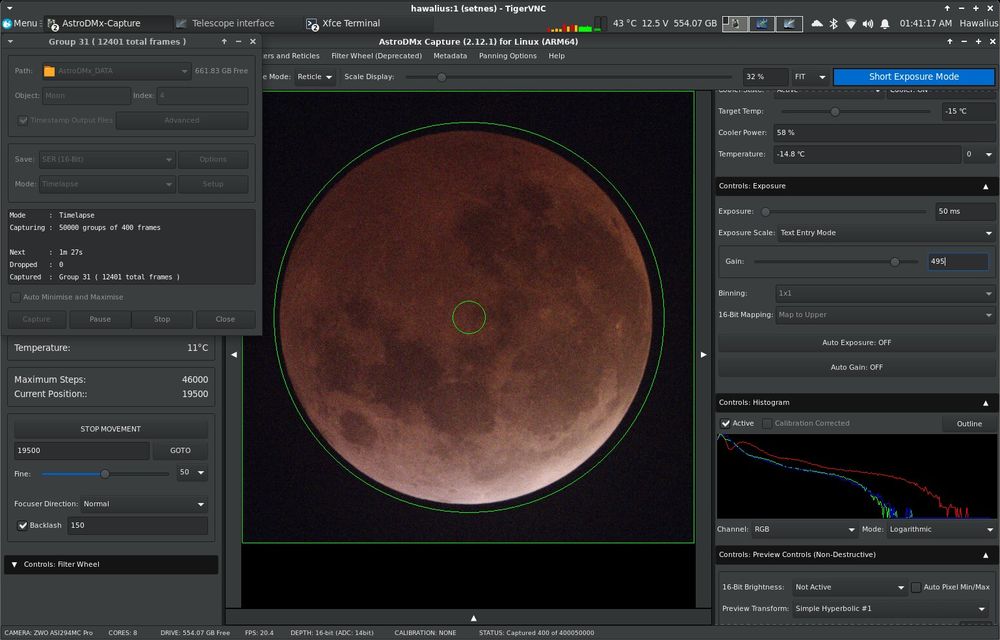Viewport: 1000px width, 640px height.
Task: Select the third workspace switcher thumbnail
Action: pyautogui.click(x=790, y=24)
